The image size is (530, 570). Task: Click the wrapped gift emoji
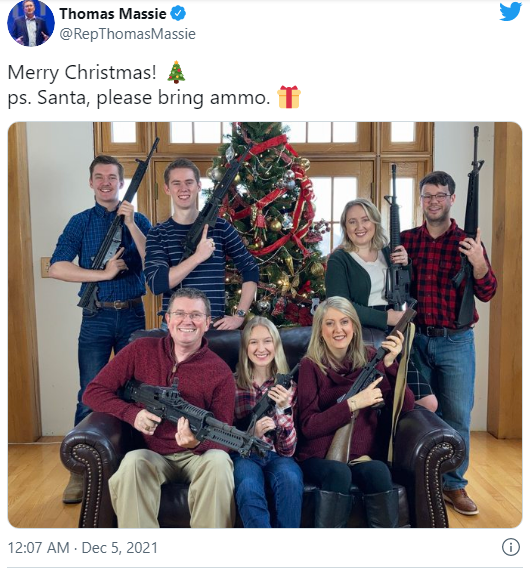(289, 97)
